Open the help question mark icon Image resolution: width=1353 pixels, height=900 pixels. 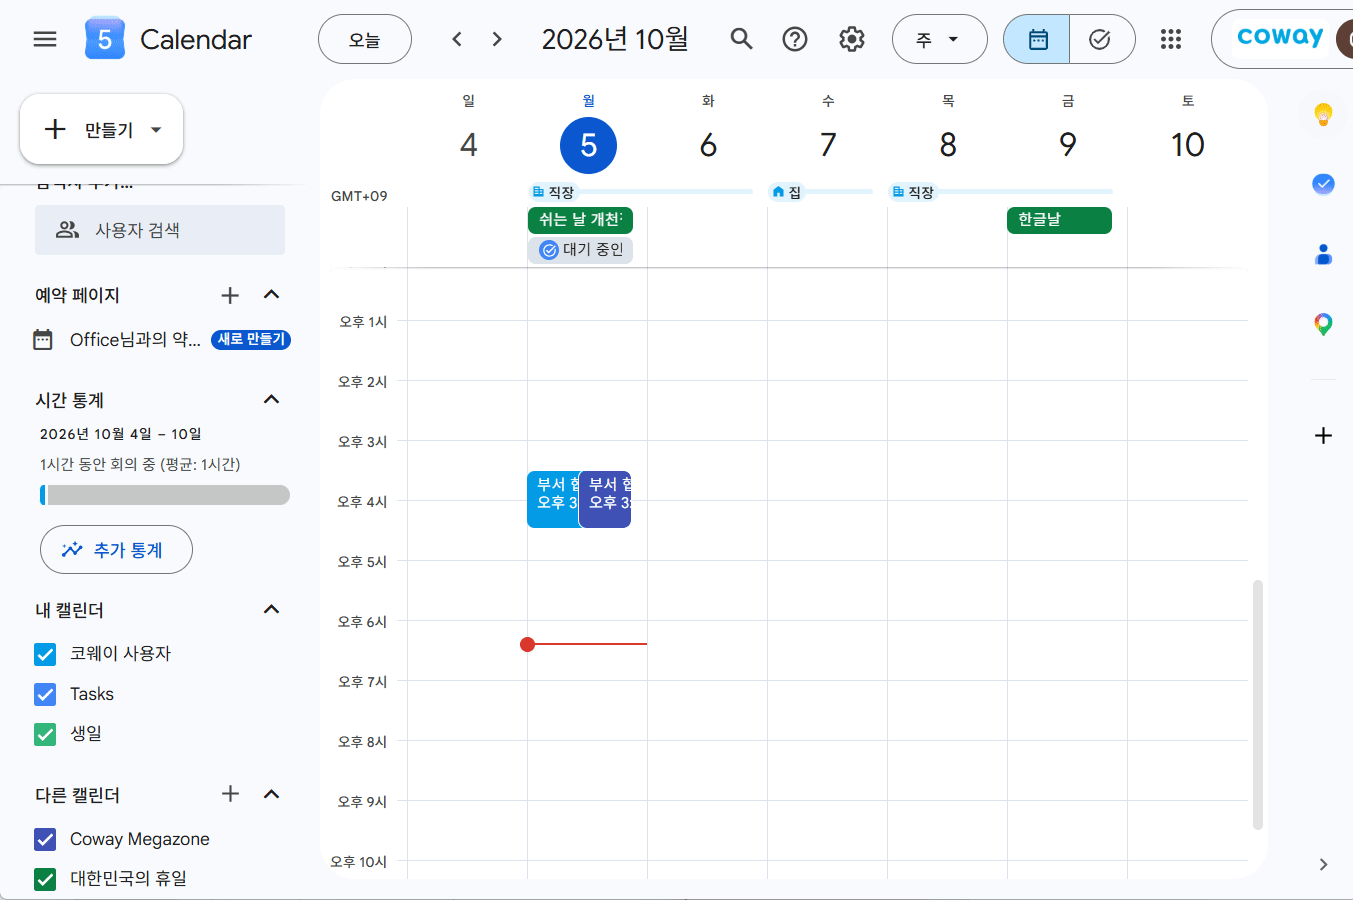(x=795, y=39)
